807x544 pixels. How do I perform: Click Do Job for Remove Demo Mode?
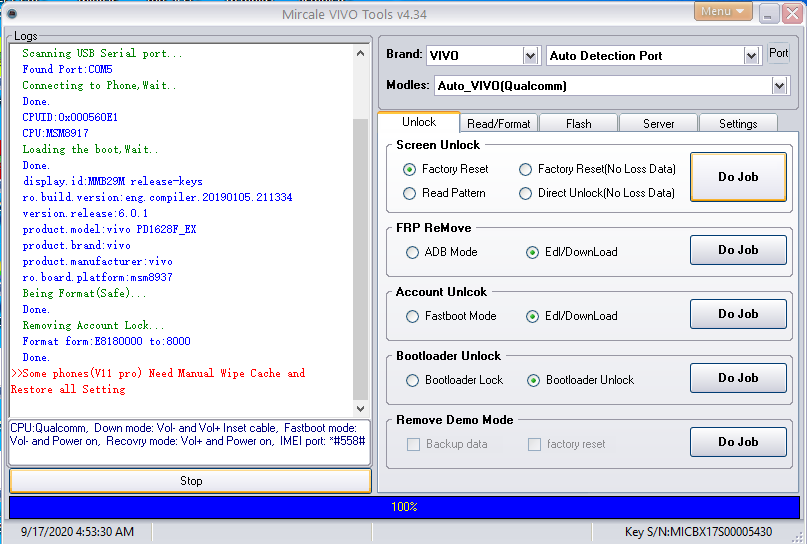738,442
